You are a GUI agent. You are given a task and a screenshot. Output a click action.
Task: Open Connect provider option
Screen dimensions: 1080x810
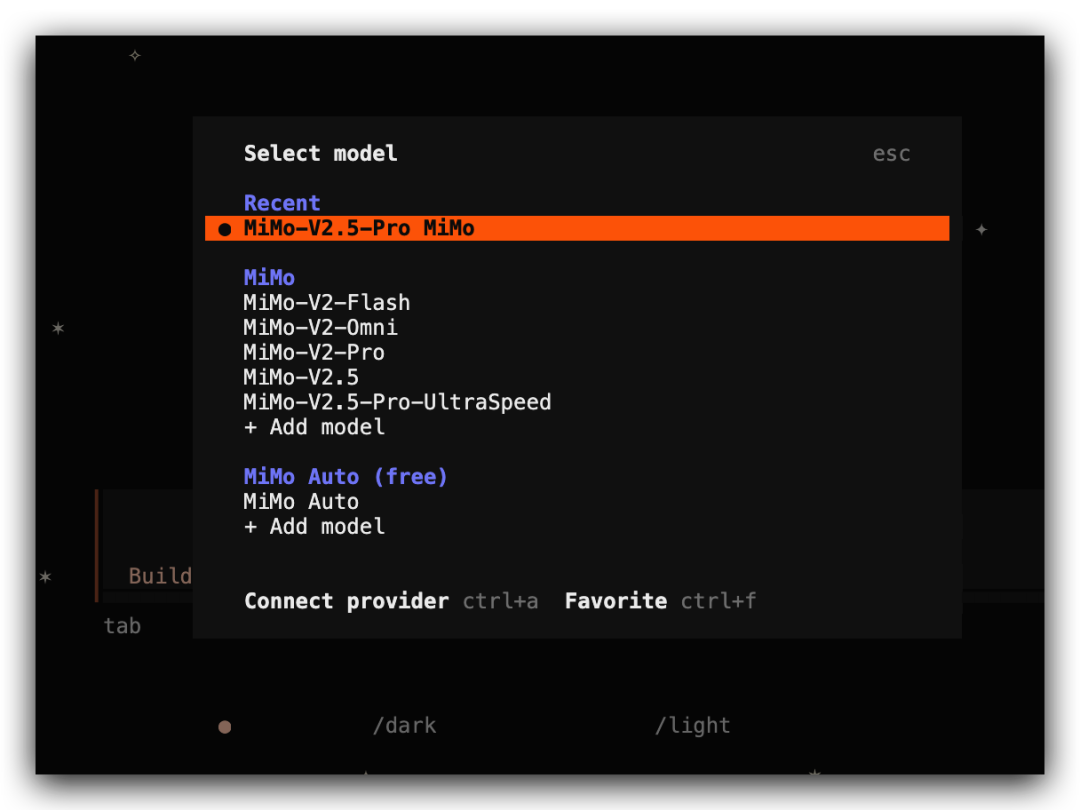click(x=391, y=601)
